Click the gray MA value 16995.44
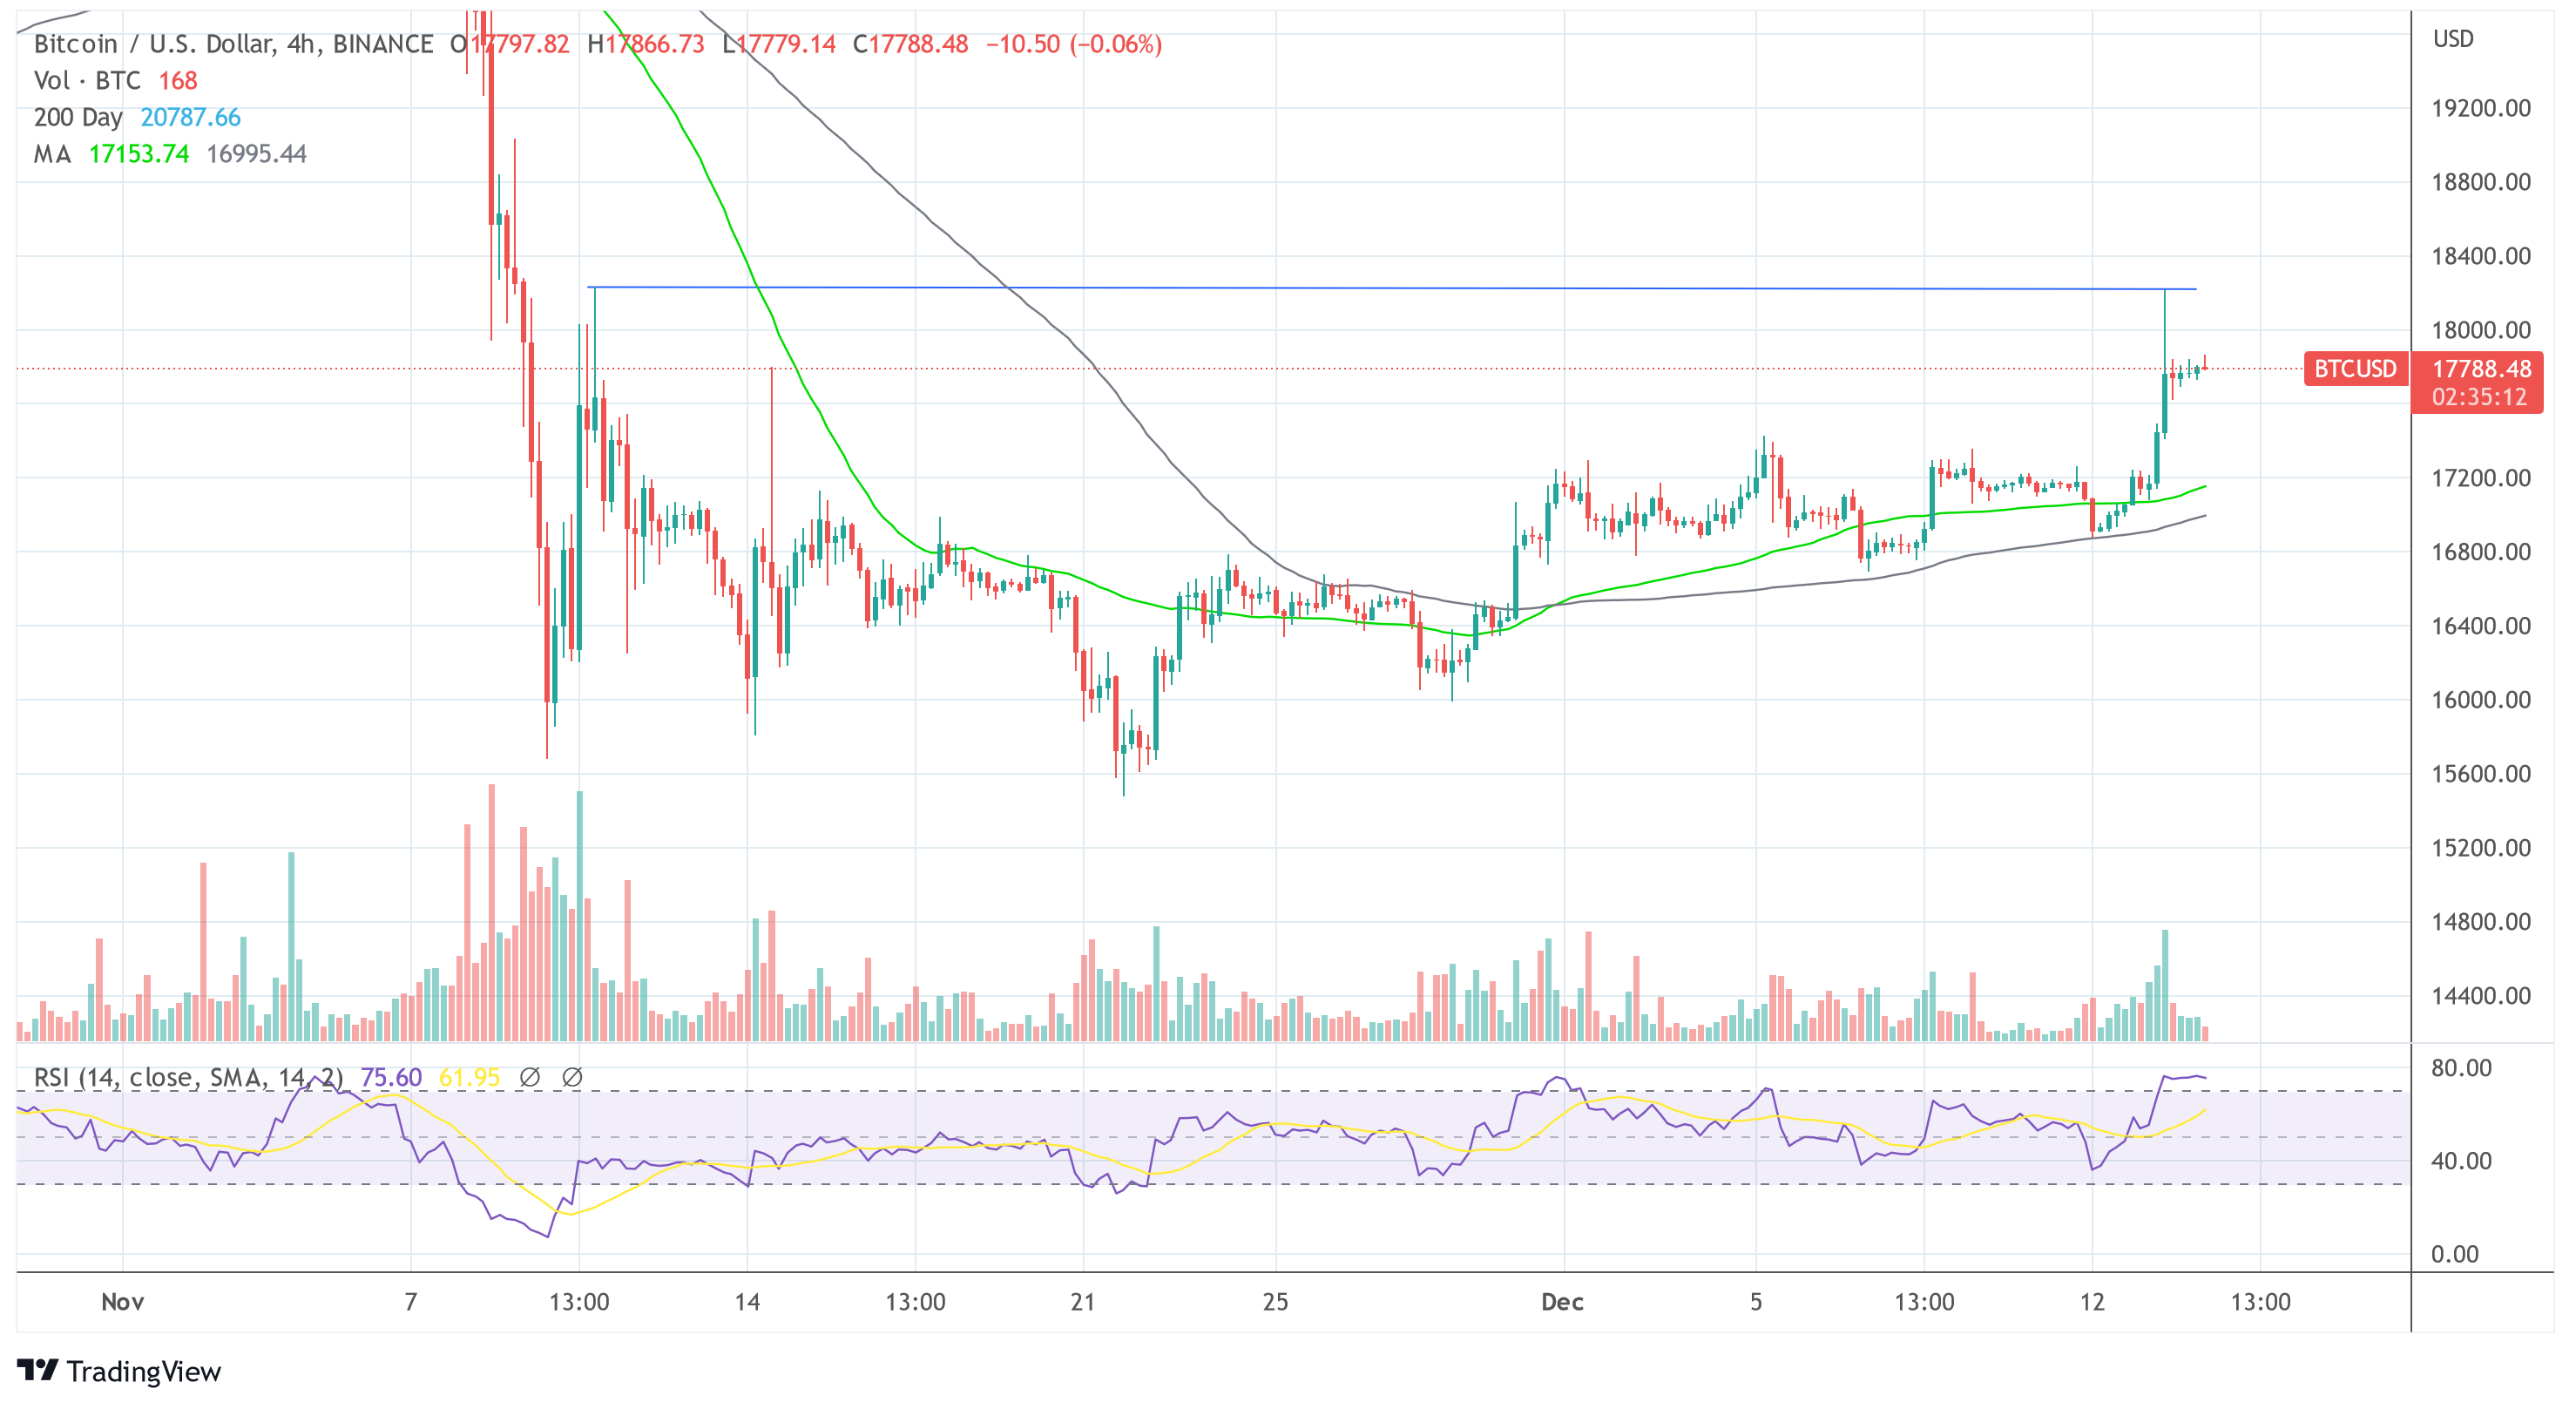 (256, 154)
